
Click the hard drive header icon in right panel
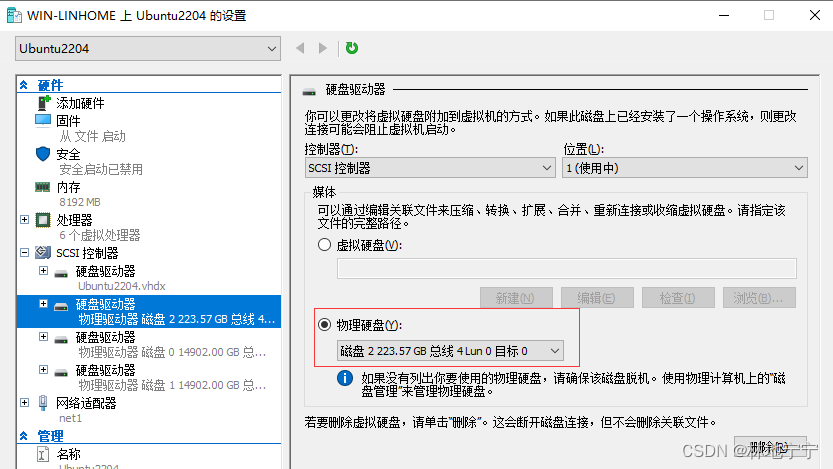click(309, 91)
